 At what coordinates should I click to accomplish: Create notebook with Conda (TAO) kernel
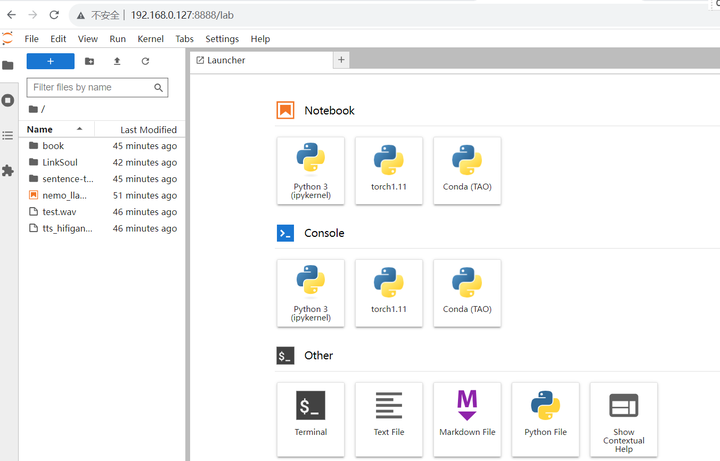pyautogui.click(x=467, y=171)
